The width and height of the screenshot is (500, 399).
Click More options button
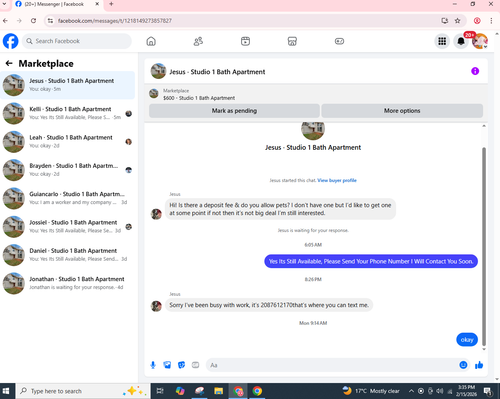402,111
